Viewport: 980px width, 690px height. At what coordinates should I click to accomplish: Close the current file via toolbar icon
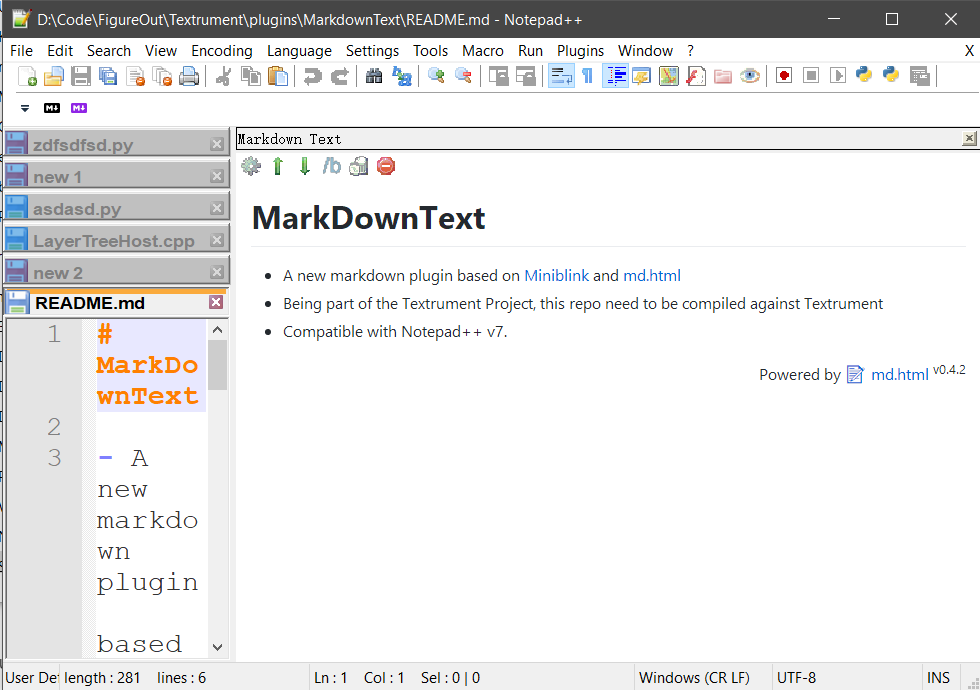pyautogui.click(x=135, y=76)
